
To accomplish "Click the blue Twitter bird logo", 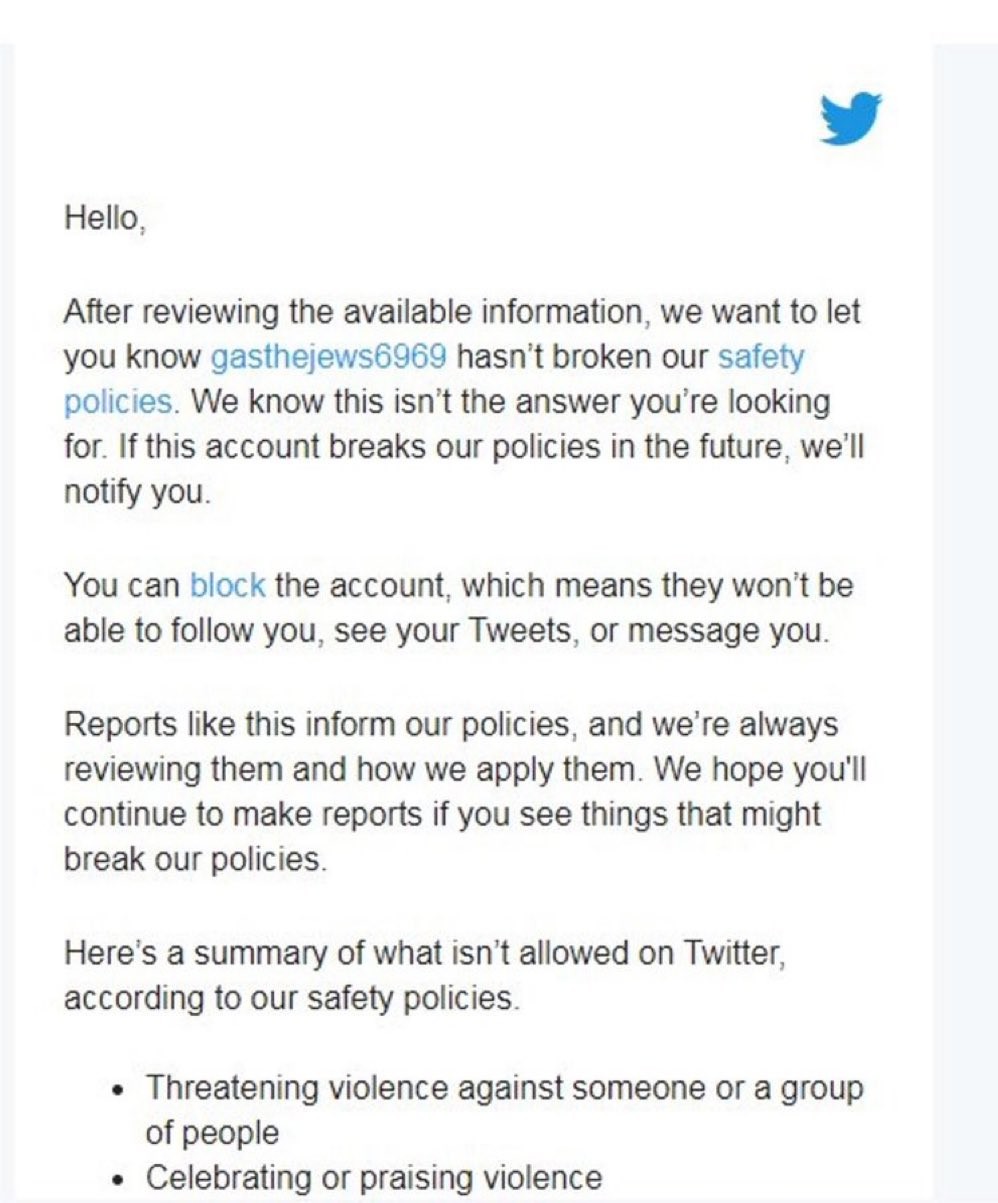I will 850,119.
